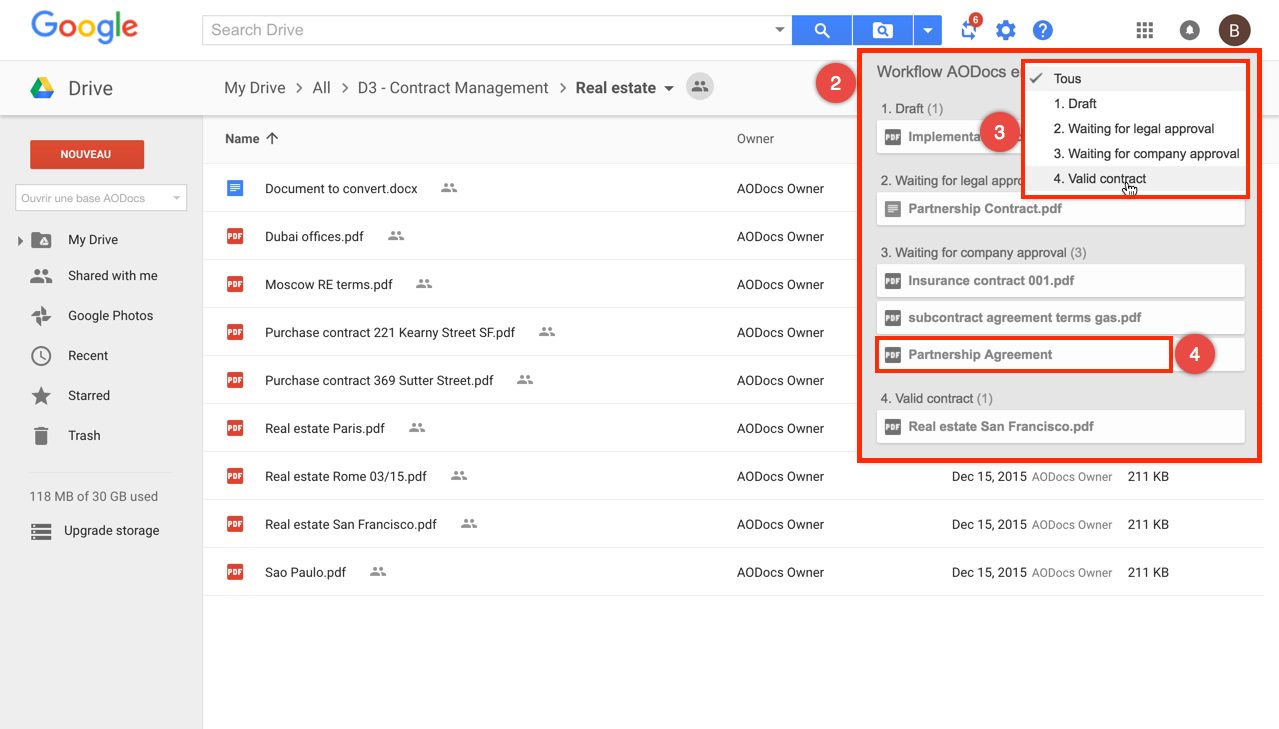
Task: Click the Google Drive logo
Action: [41, 88]
